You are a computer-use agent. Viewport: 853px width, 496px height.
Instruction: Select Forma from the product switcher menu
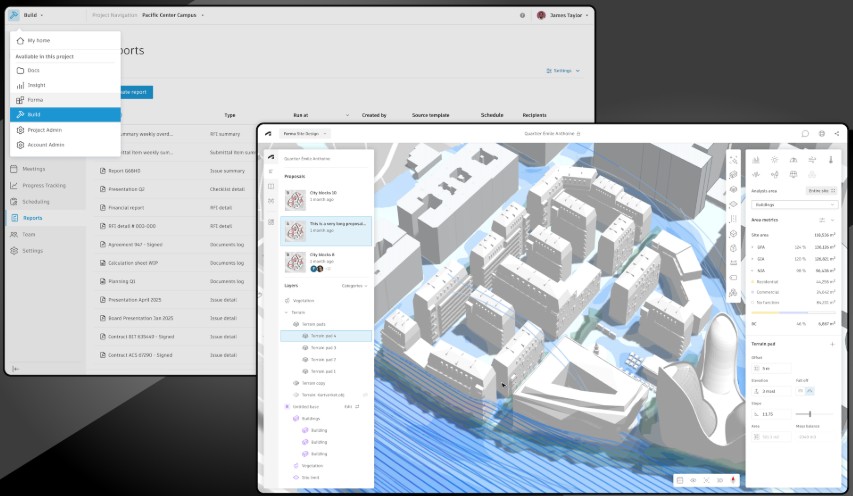tap(35, 100)
